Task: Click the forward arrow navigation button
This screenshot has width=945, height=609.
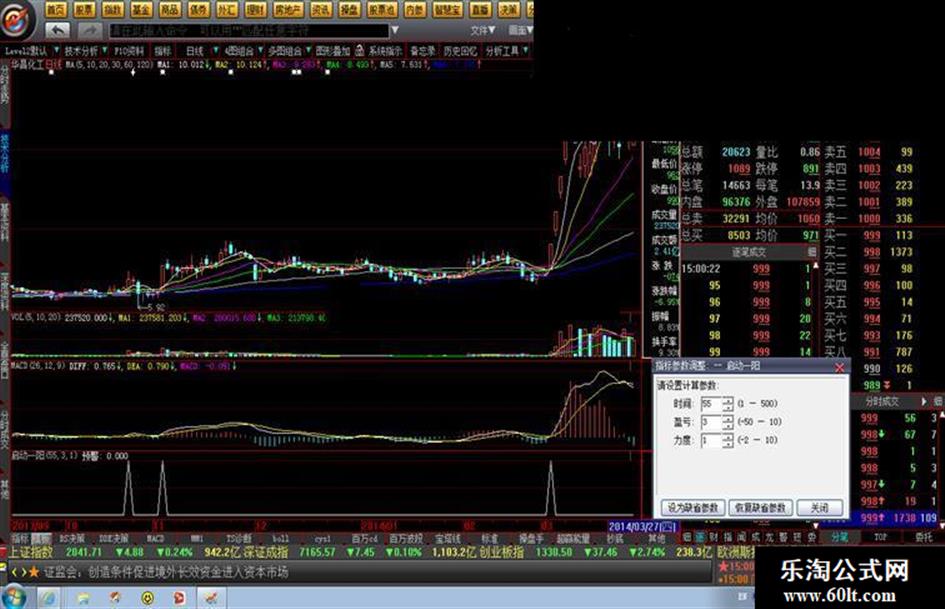Action: (x=89, y=30)
